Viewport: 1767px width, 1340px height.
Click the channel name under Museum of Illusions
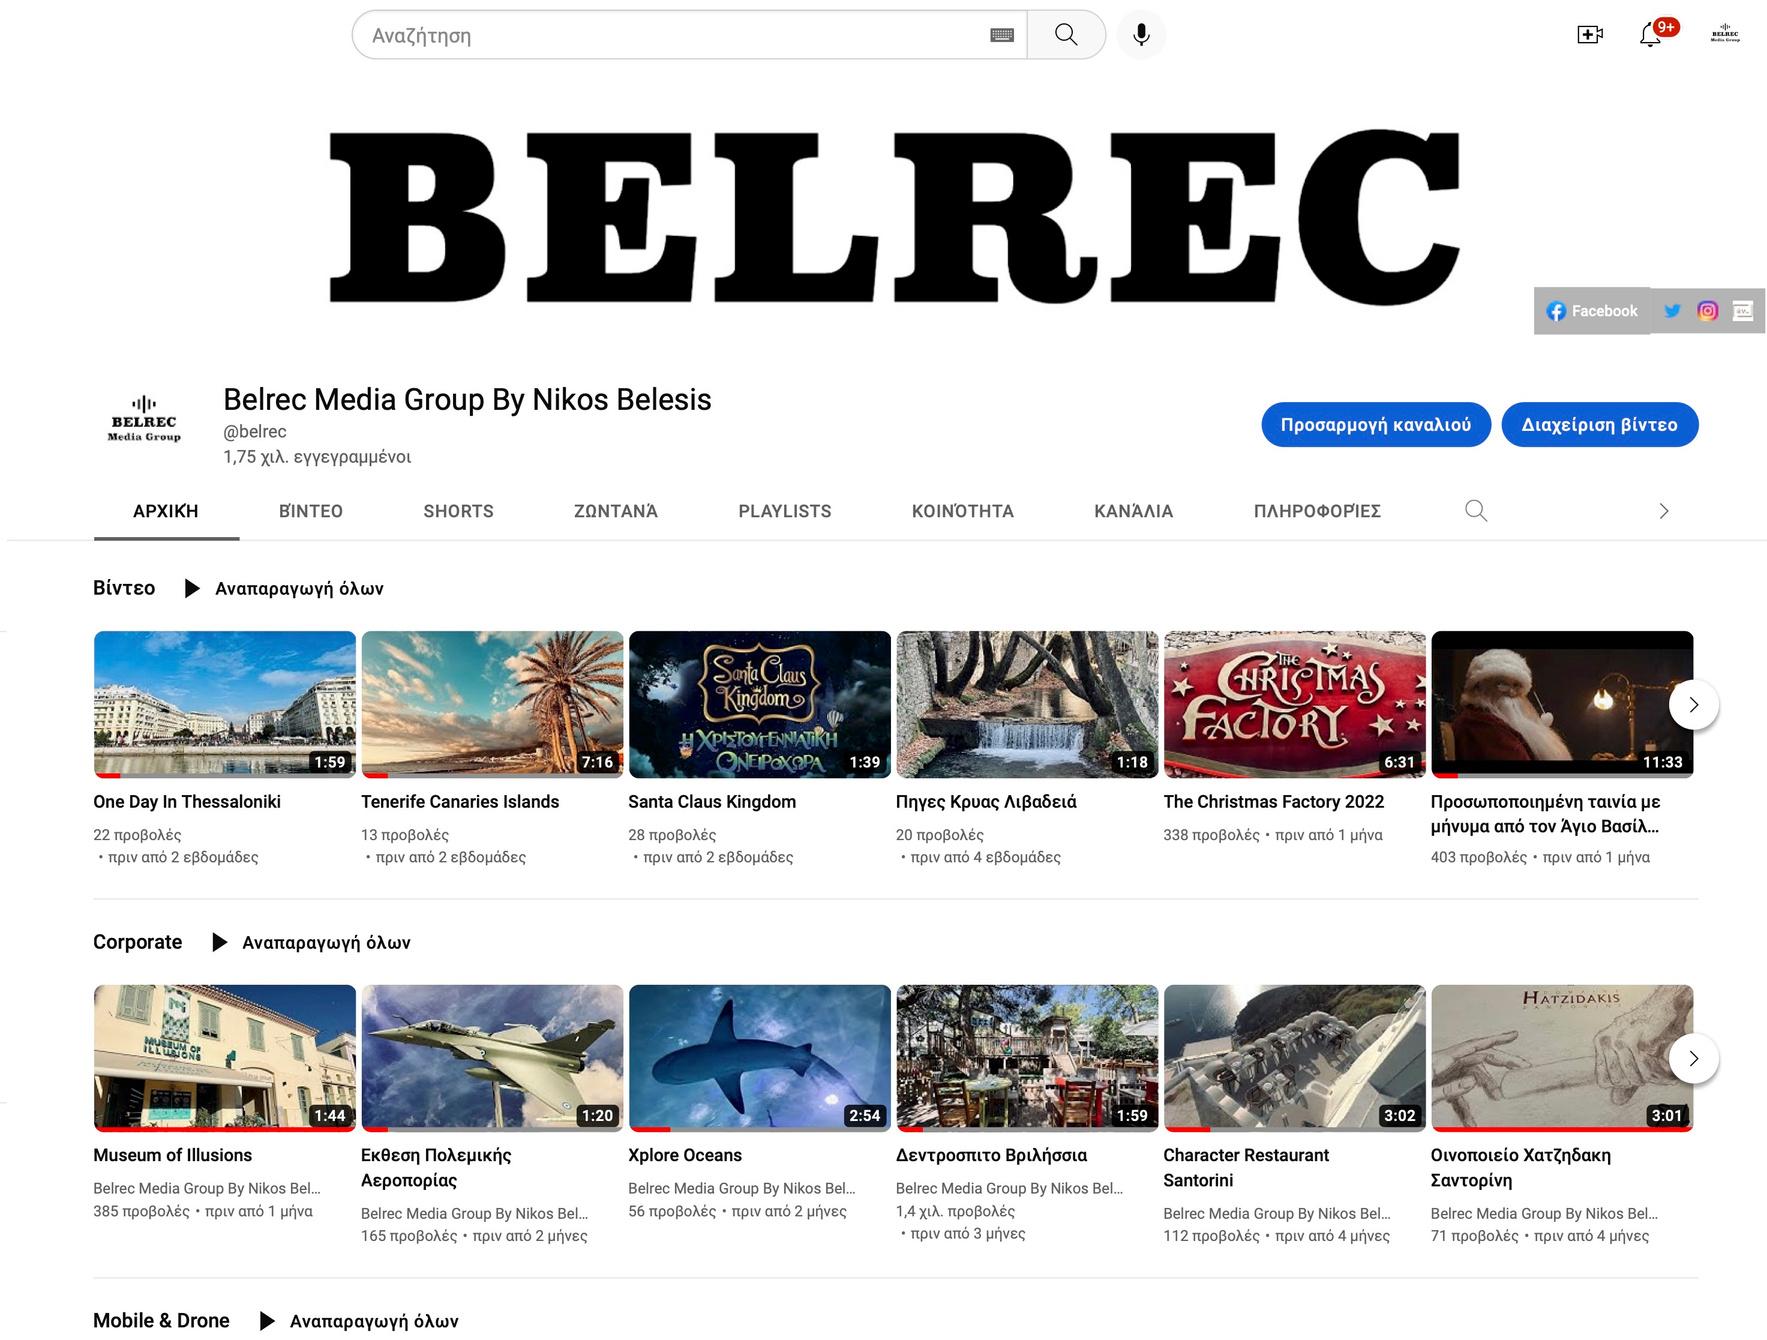(207, 1188)
